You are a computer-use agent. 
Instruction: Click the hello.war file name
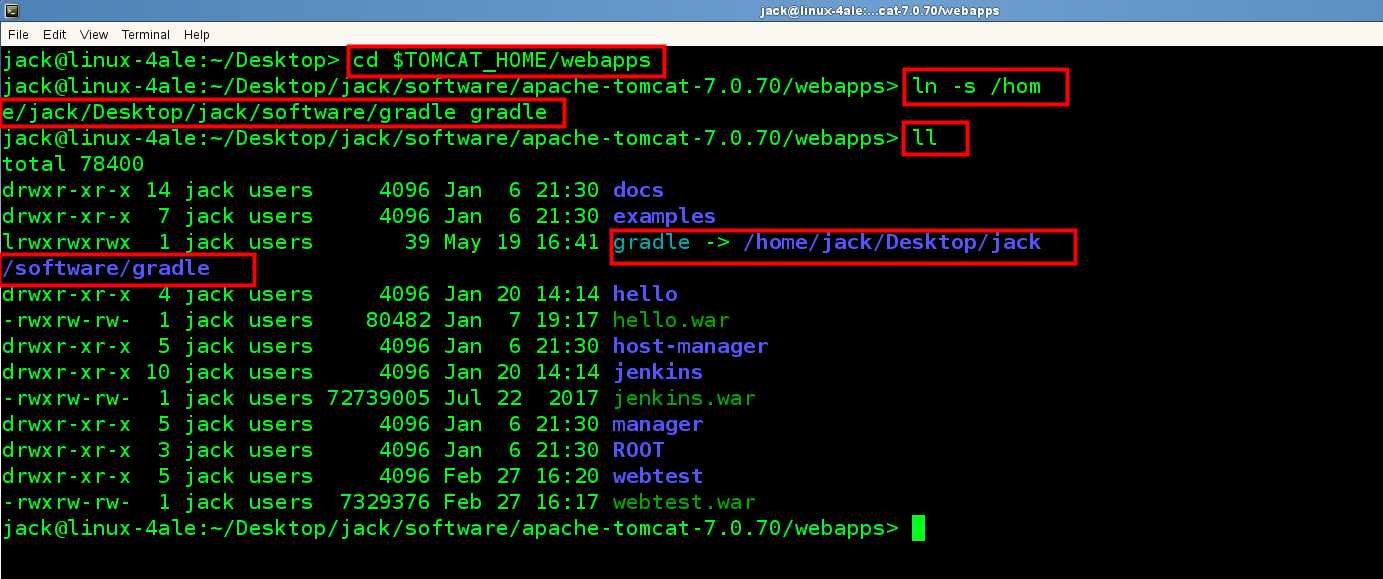670,320
